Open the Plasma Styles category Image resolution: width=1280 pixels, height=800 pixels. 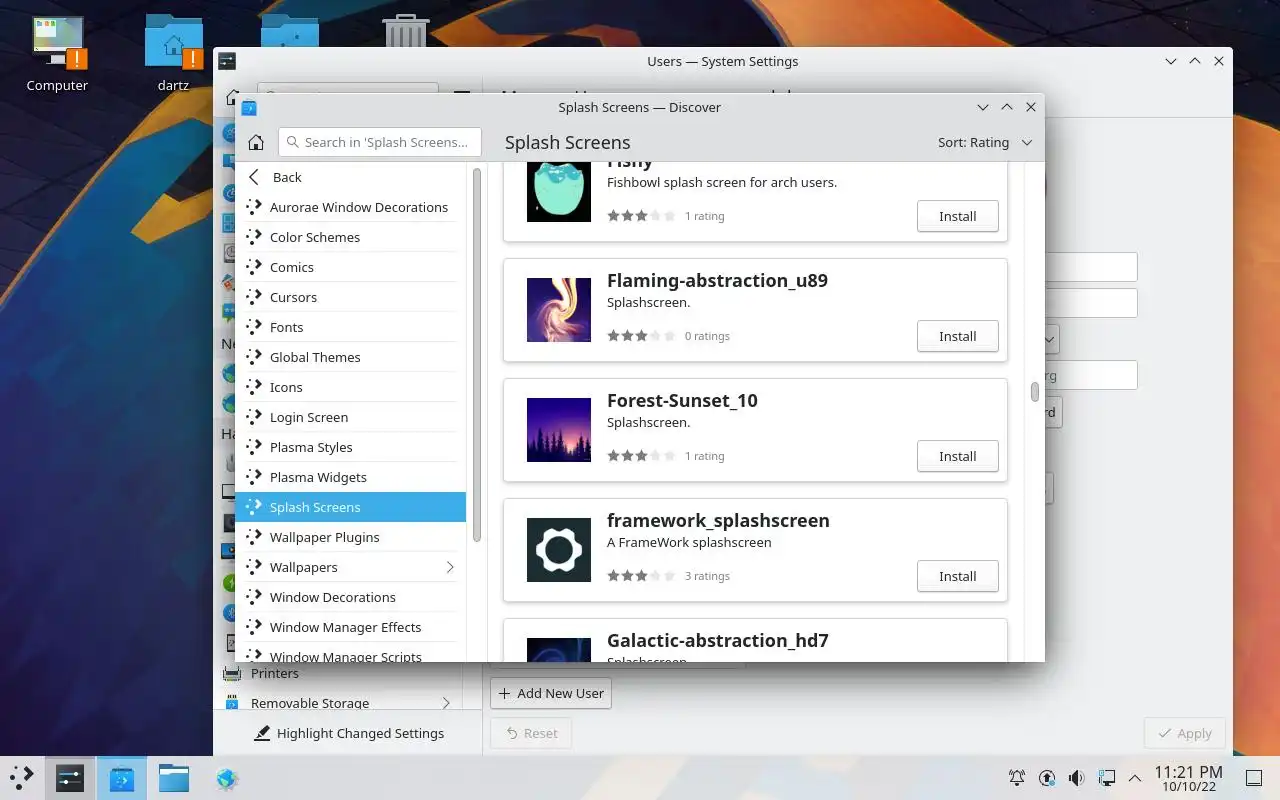coord(351,447)
